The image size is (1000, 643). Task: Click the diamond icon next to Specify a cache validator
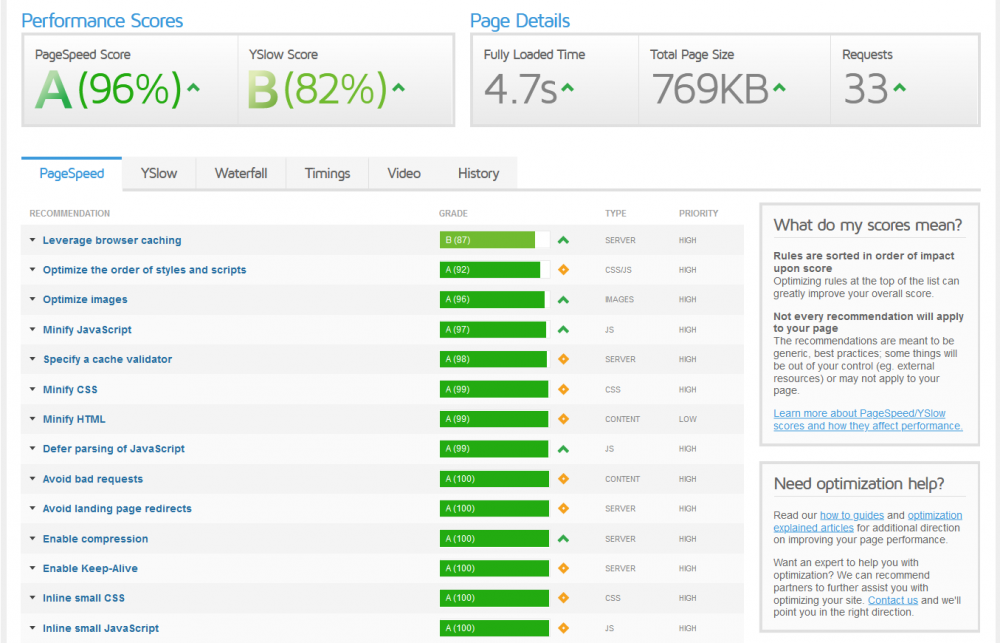(563, 359)
